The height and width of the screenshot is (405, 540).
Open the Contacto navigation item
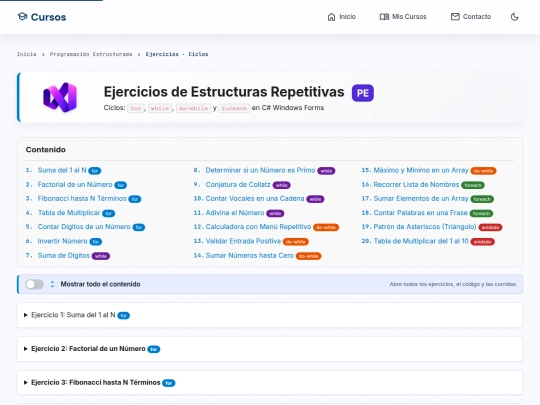click(471, 17)
